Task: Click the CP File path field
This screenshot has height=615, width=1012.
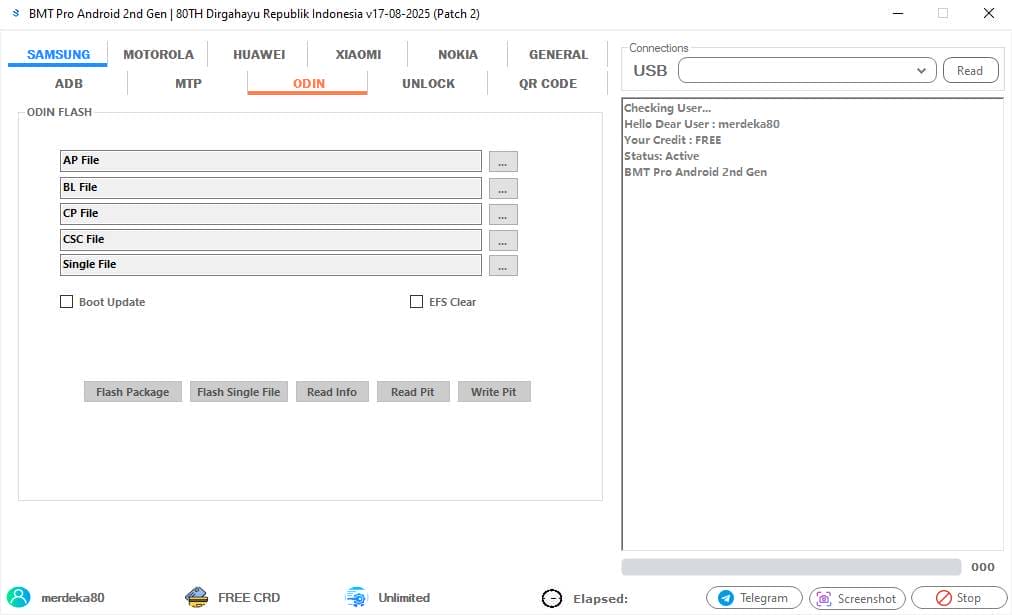Action: coord(270,214)
